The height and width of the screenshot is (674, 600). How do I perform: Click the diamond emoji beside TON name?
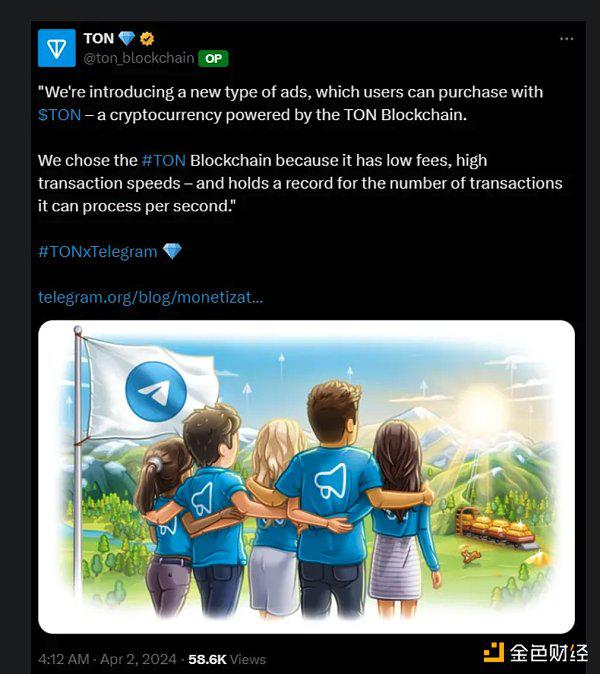pyautogui.click(x=127, y=38)
